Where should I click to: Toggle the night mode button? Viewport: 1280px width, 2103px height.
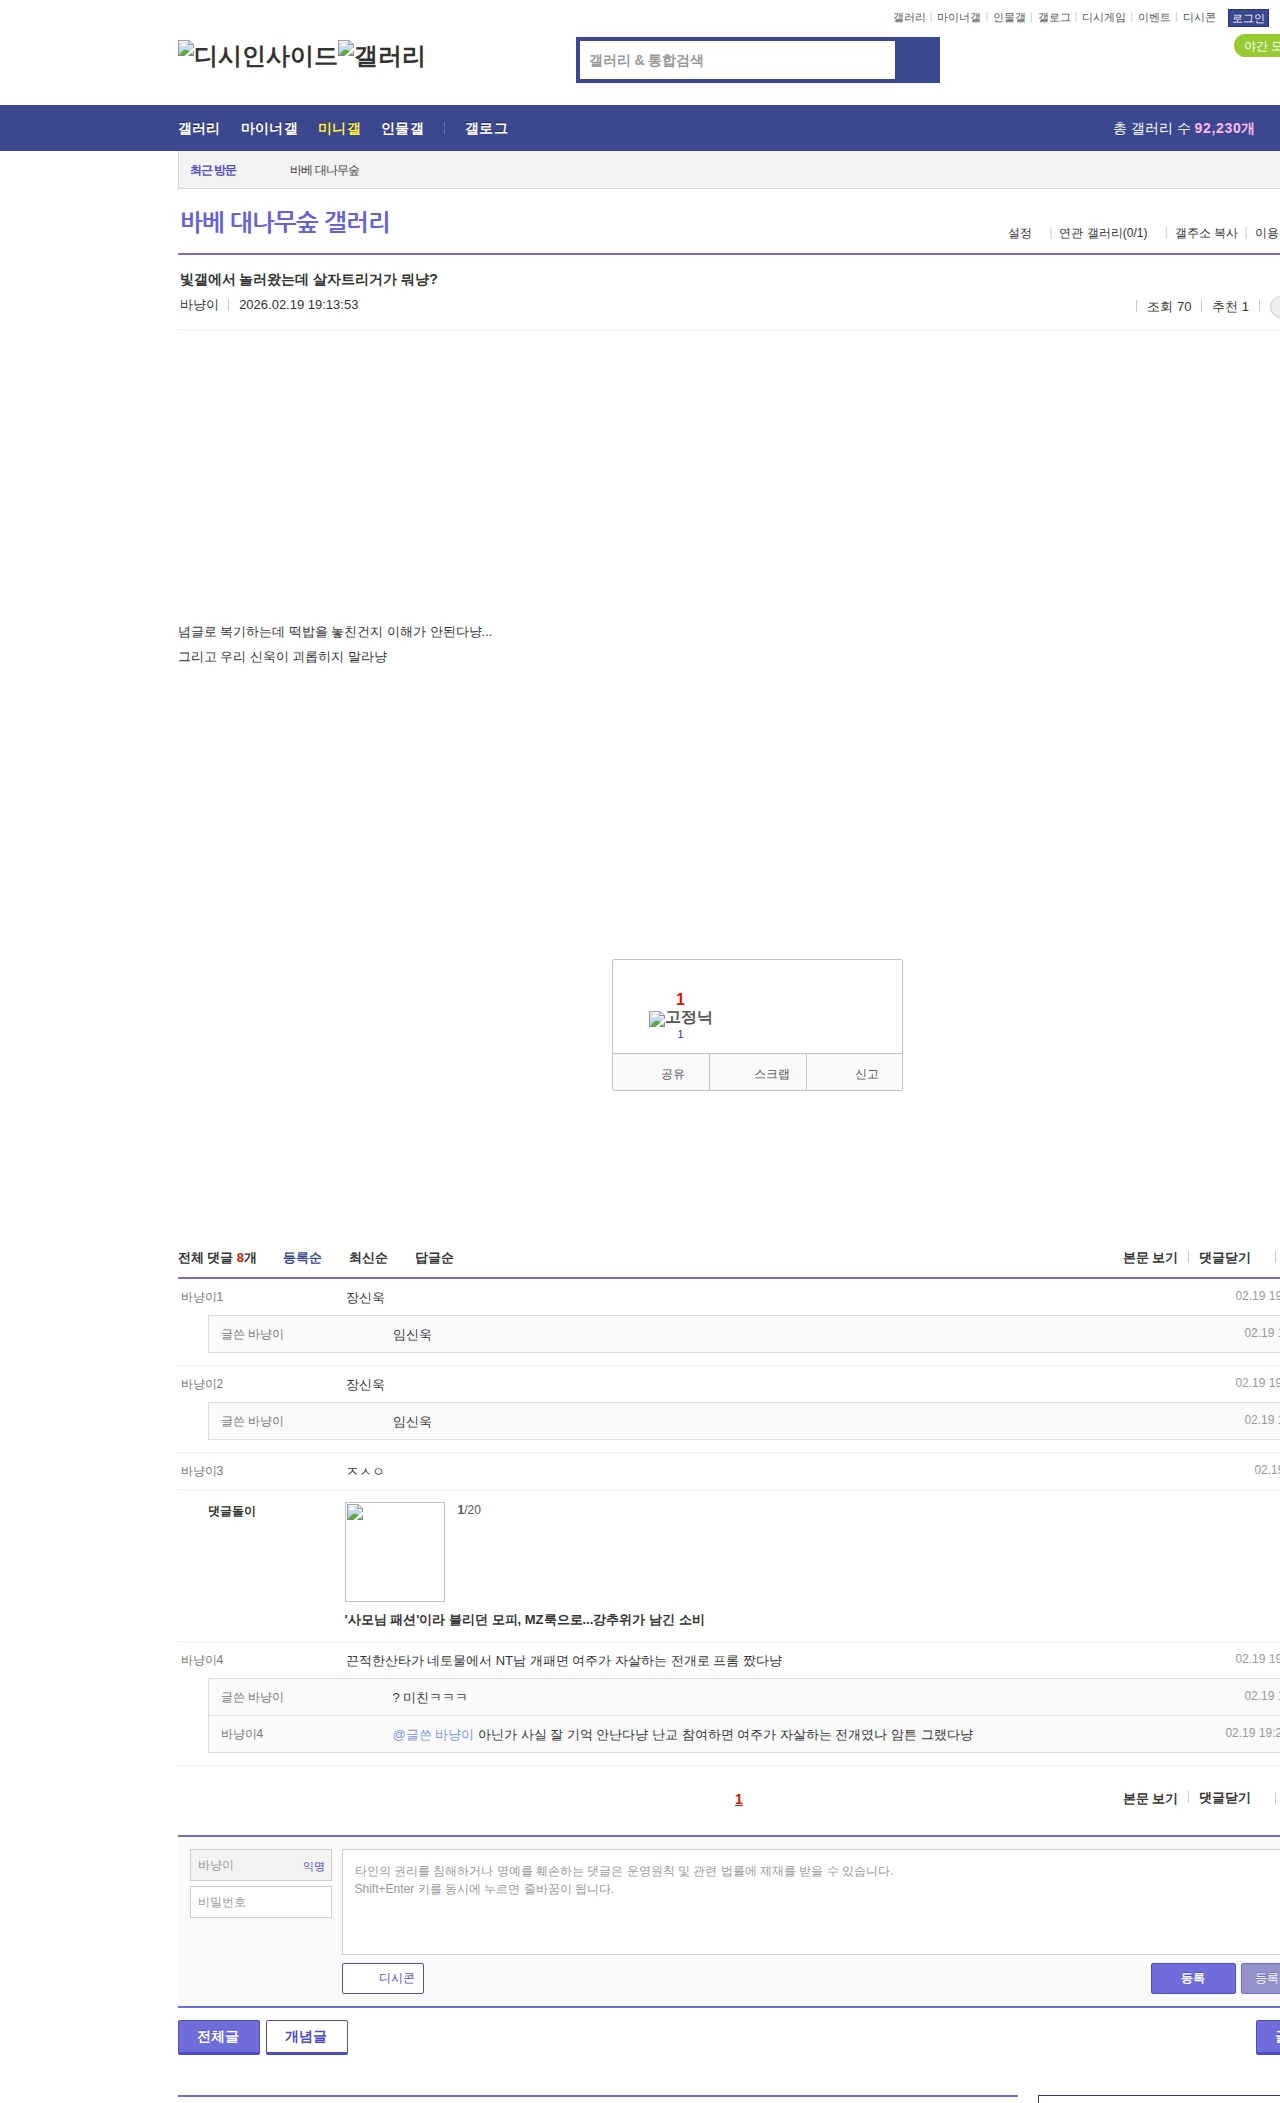pos(1258,46)
